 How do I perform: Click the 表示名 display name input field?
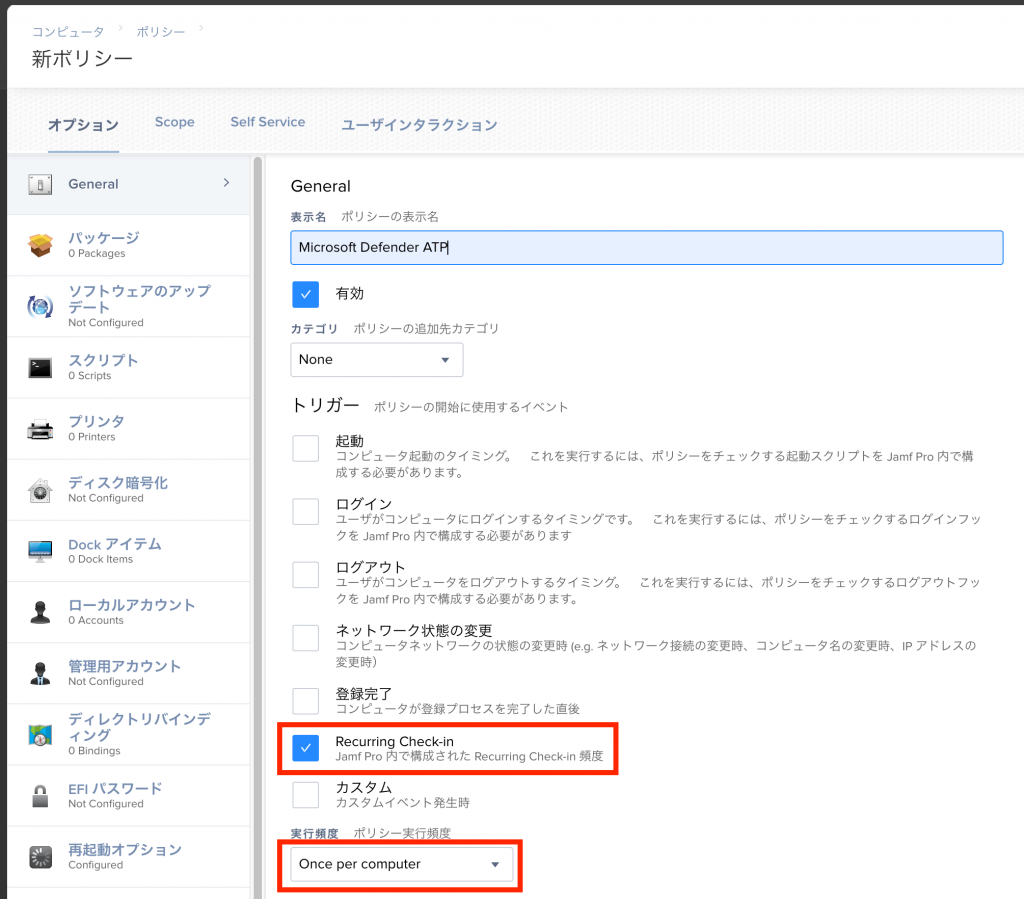click(647, 247)
